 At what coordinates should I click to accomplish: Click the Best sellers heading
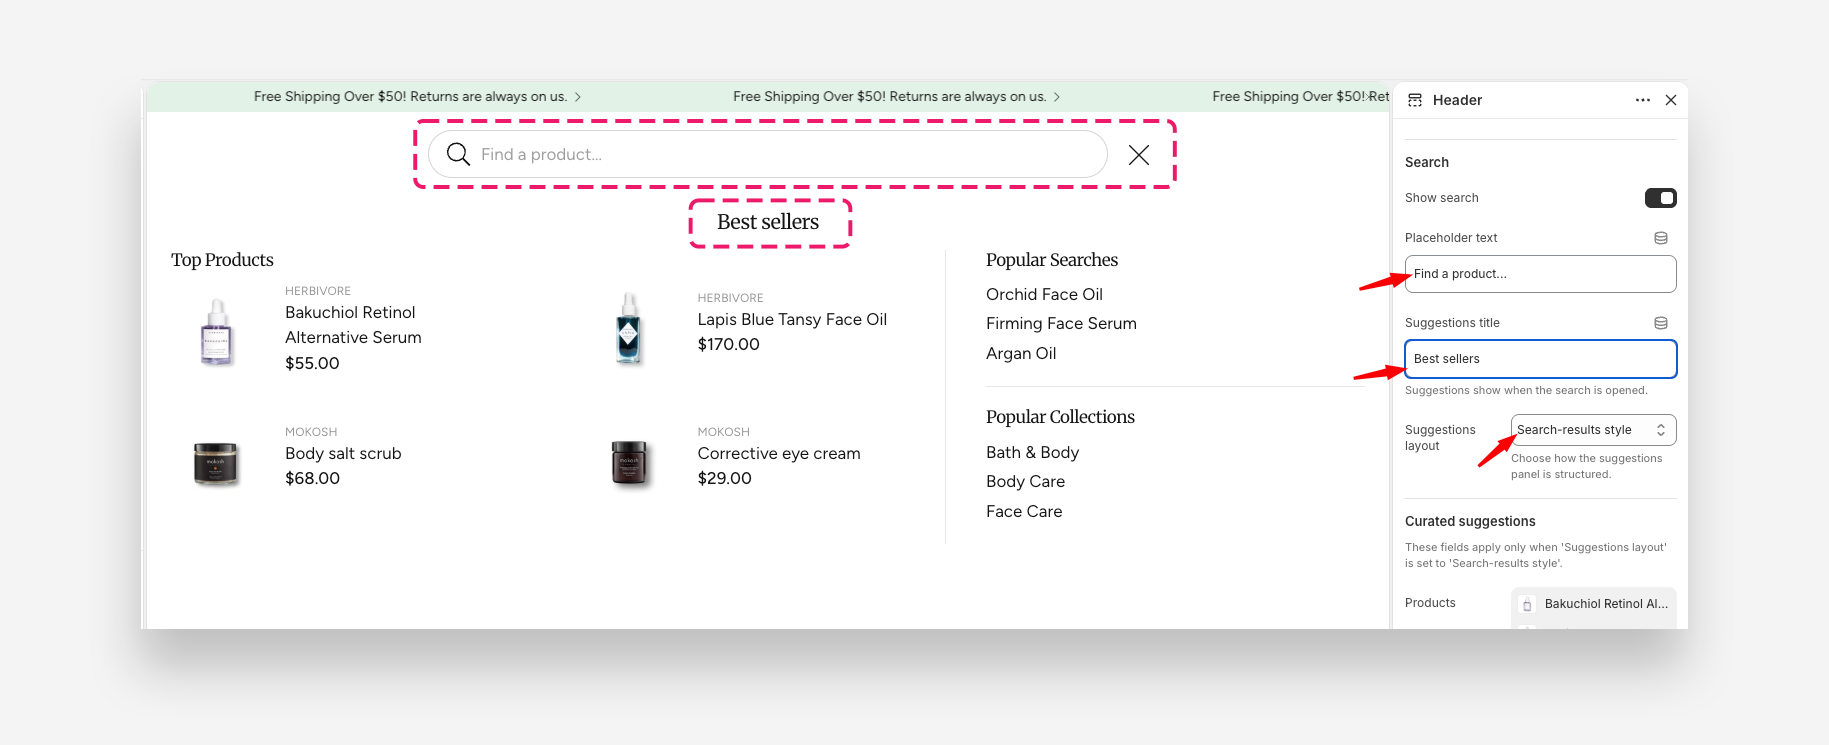click(x=768, y=222)
